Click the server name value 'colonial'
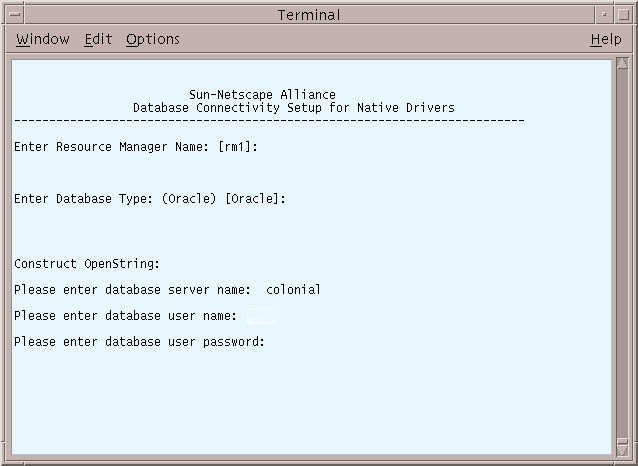The image size is (638, 466). pyautogui.click(x=293, y=290)
